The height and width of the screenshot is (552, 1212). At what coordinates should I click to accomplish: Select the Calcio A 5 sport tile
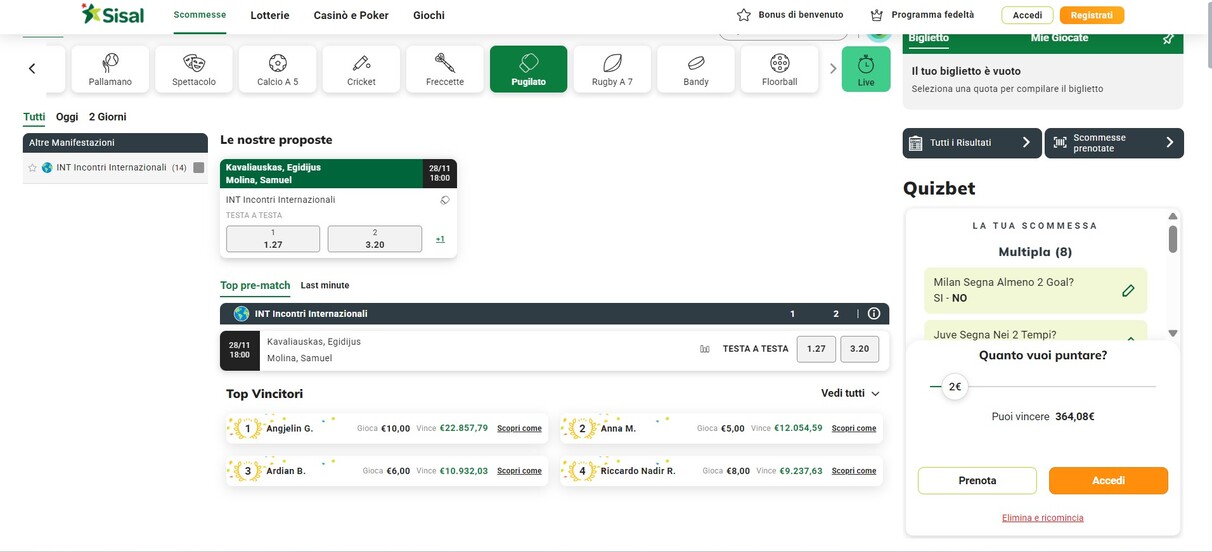[x=278, y=69]
